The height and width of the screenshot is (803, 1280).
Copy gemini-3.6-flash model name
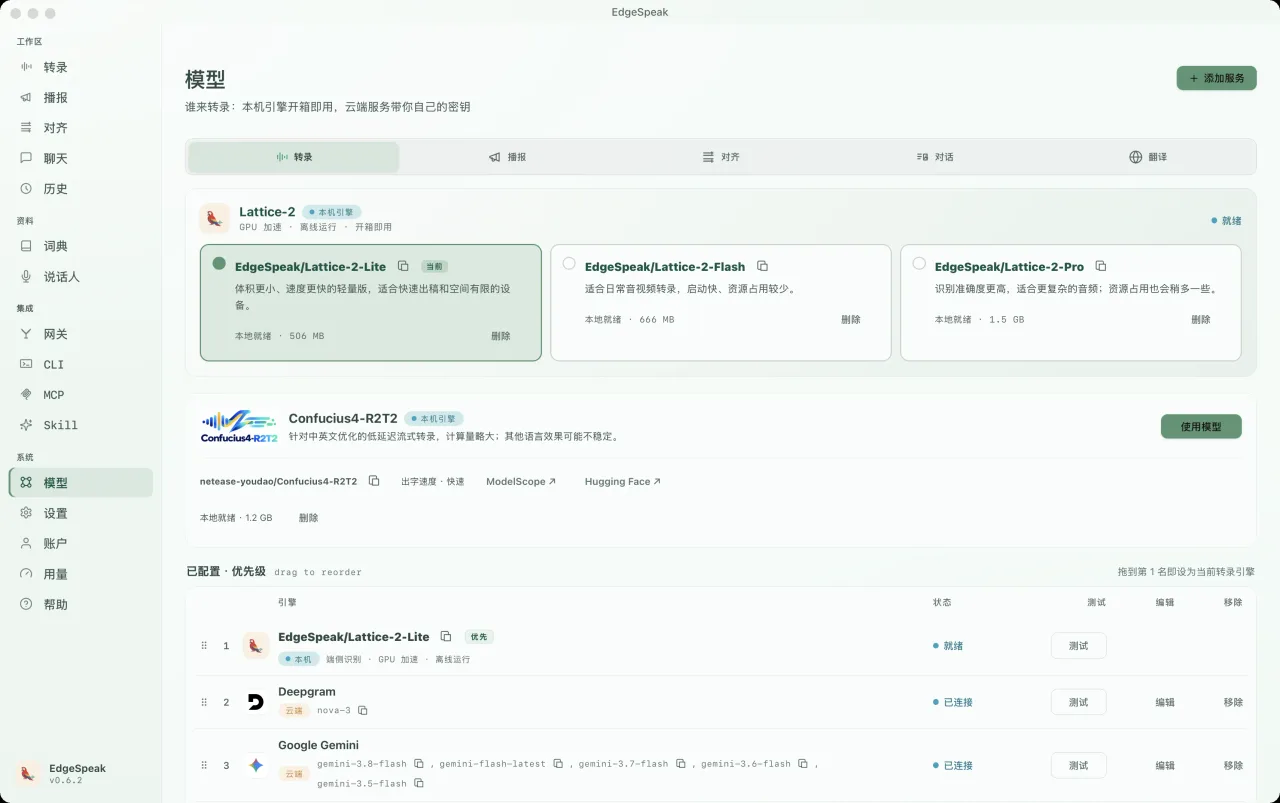click(802, 764)
